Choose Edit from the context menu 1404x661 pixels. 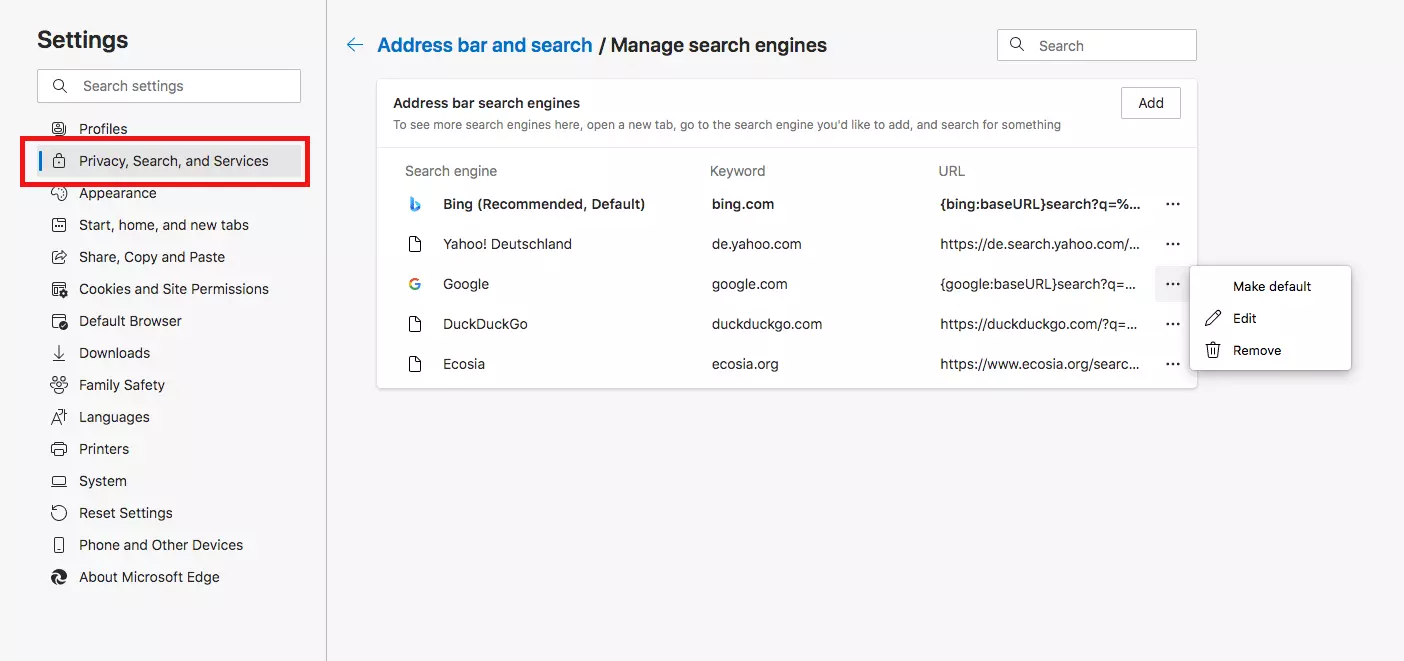tap(1270, 318)
